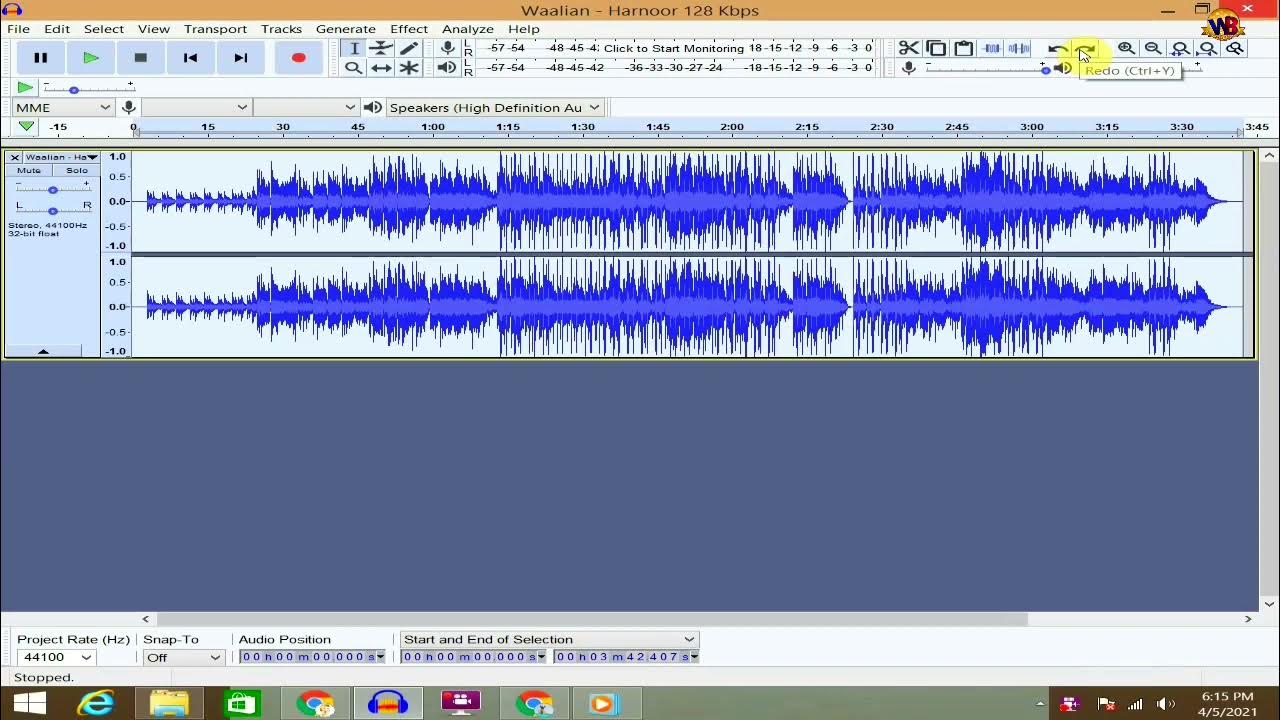Adjust the Waalian track pan slider
Image resolution: width=1280 pixels, height=720 pixels.
pos(52,208)
